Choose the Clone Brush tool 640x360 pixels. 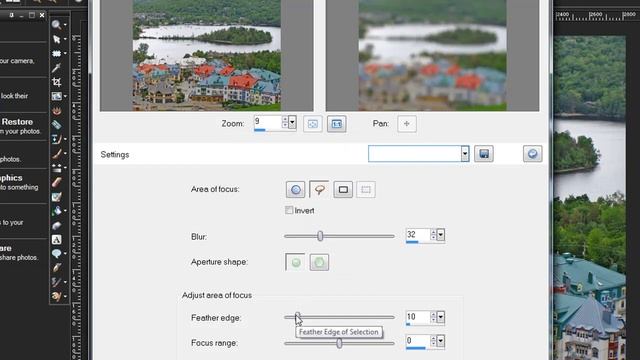click(x=56, y=139)
